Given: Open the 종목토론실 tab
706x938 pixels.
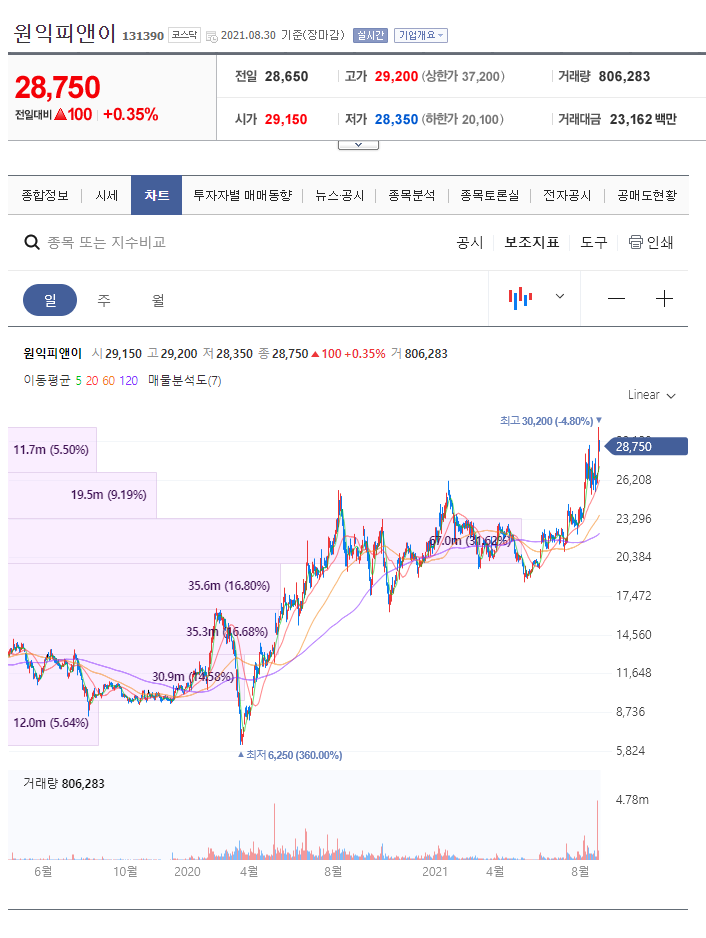Looking at the screenshot, I should pos(489,195).
